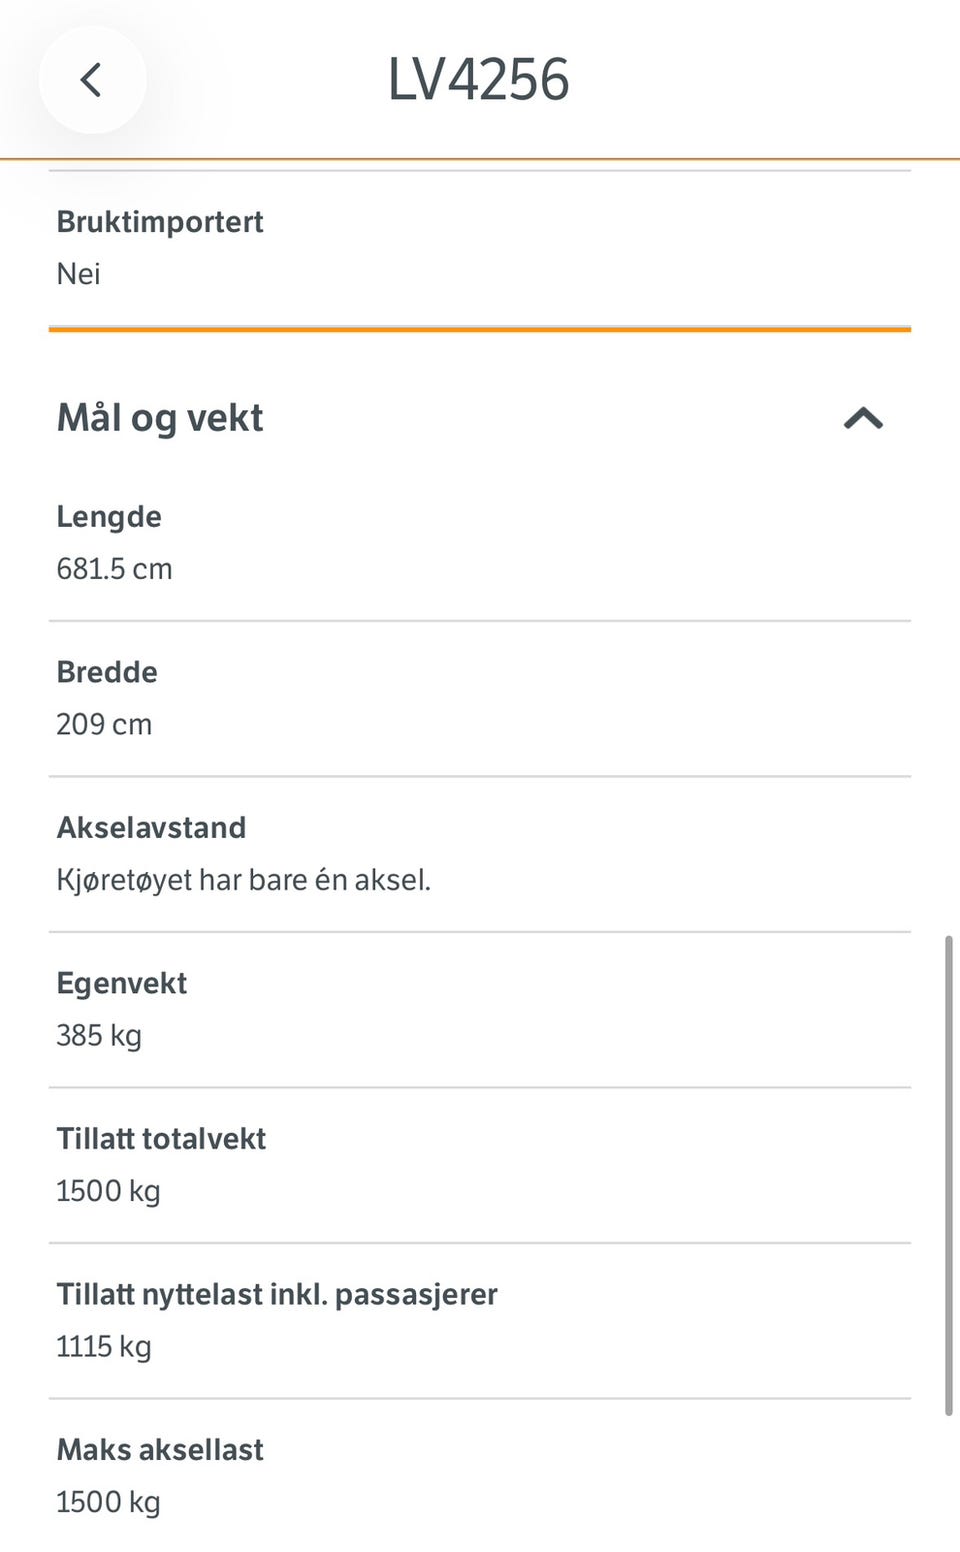Image resolution: width=960 pixels, height=1552 pixels.
Task: Select the Lengde field label
Action: pos(109,517)
